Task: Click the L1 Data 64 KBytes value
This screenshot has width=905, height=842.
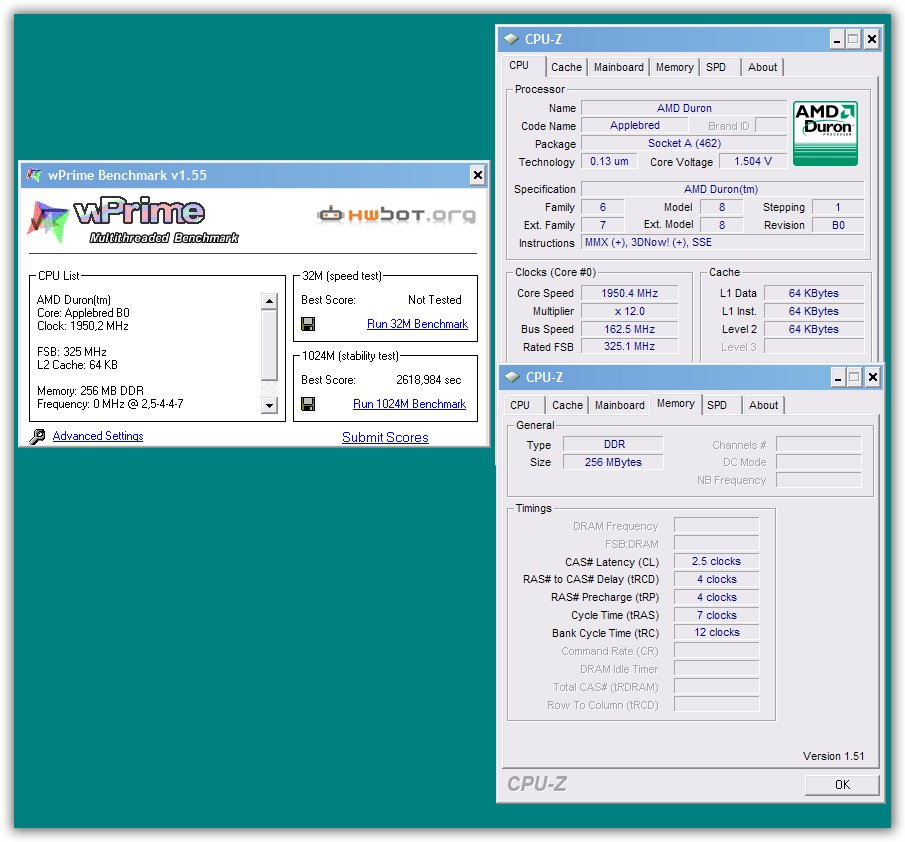Action: (813, 293)
